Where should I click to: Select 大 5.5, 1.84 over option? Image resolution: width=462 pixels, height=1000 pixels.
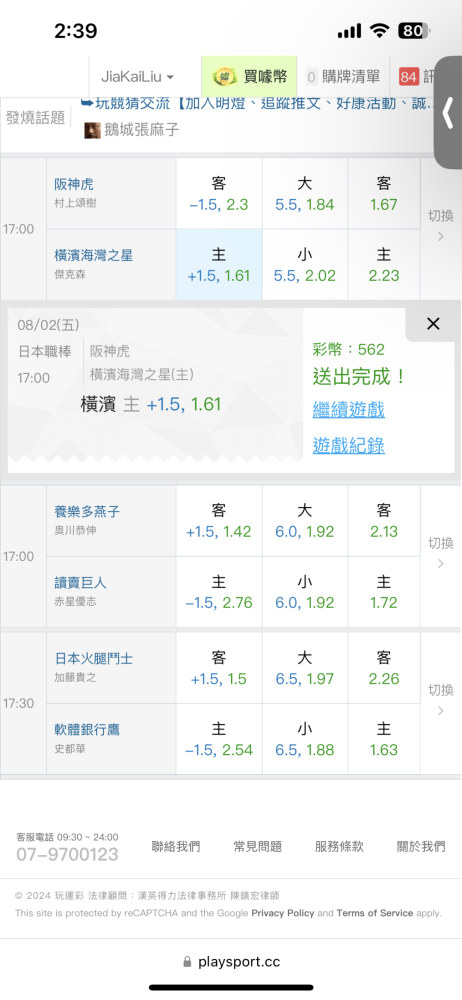[305, 194]
